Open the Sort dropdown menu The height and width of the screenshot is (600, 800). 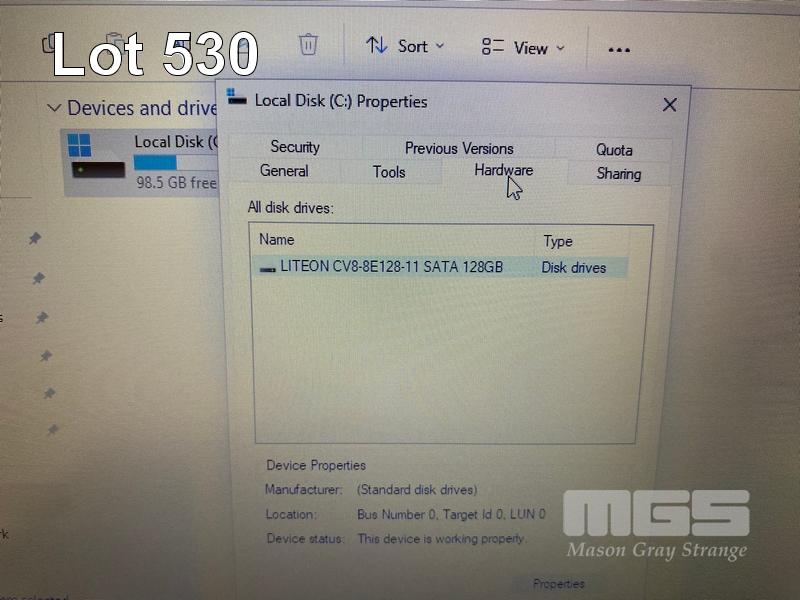pyautogui.click(x=406, y=46)
